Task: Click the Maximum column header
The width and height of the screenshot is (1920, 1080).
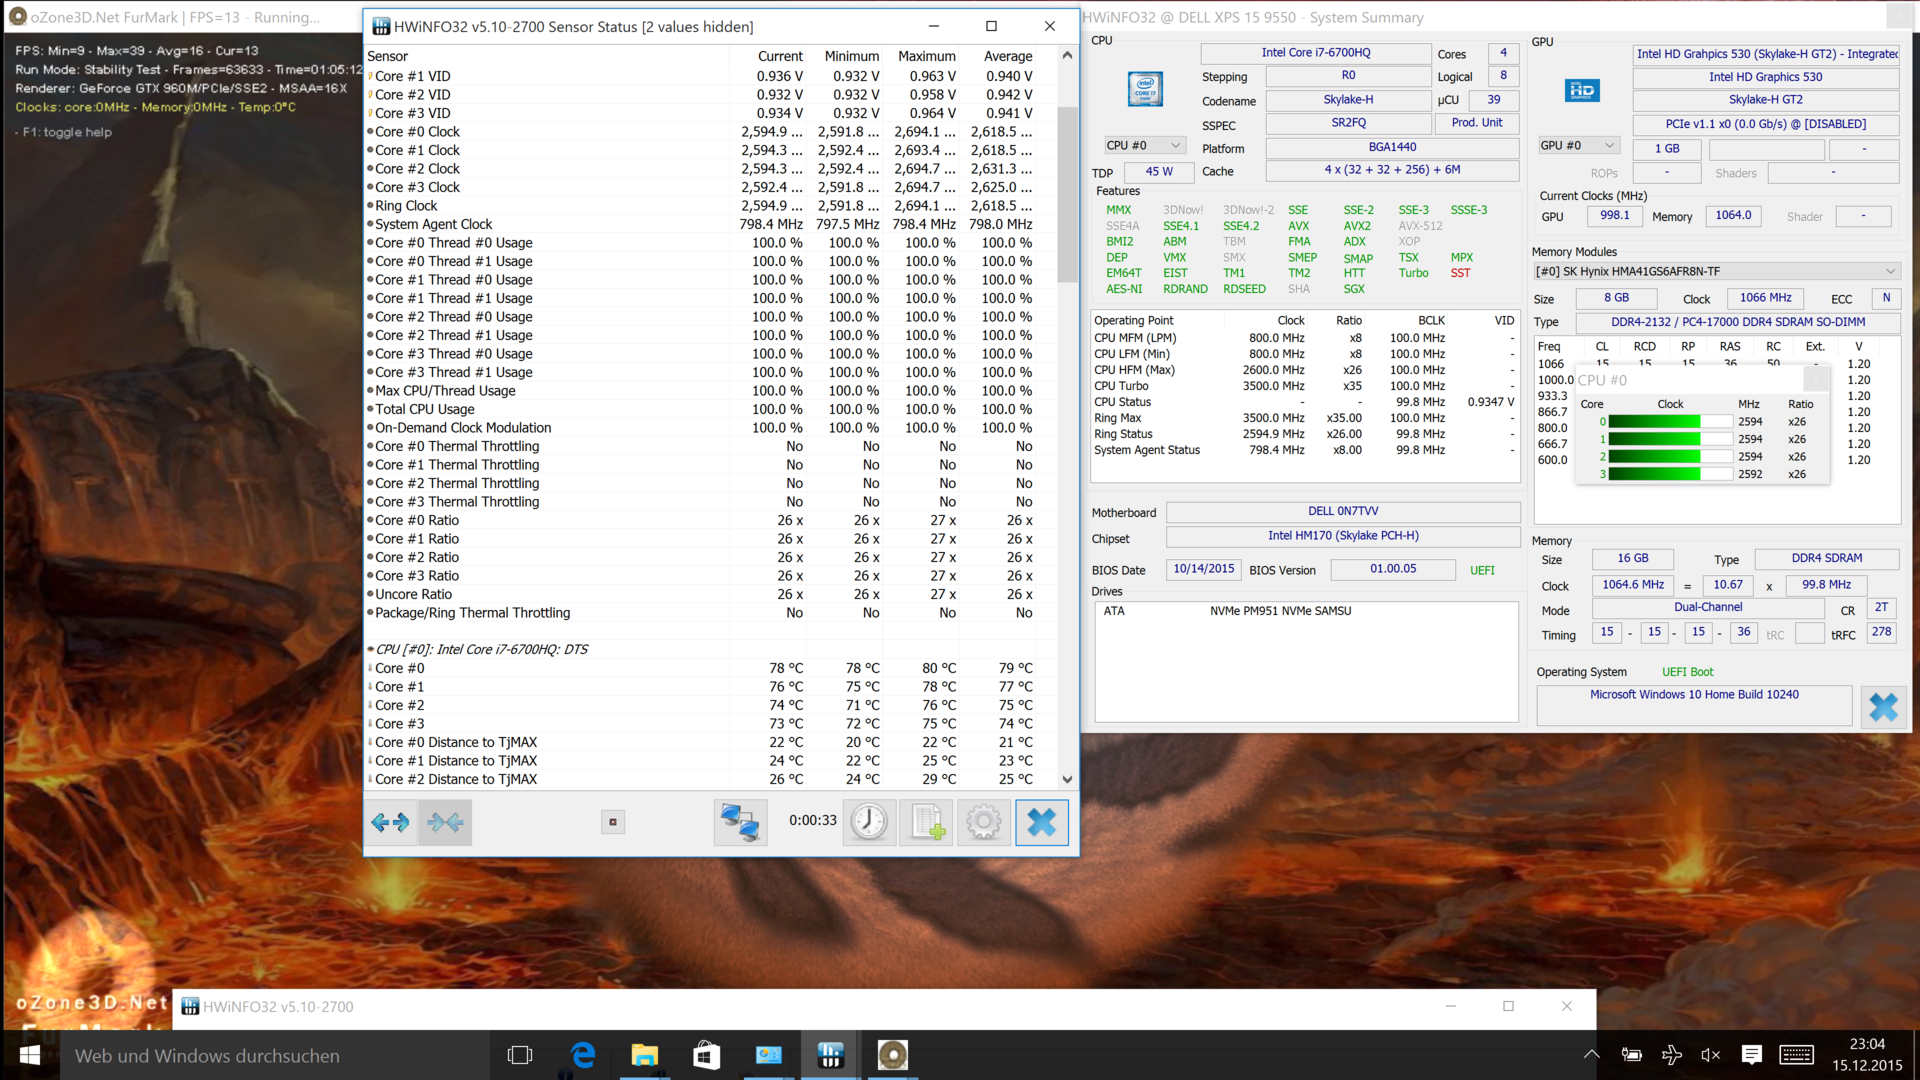Action: [926, 57]
